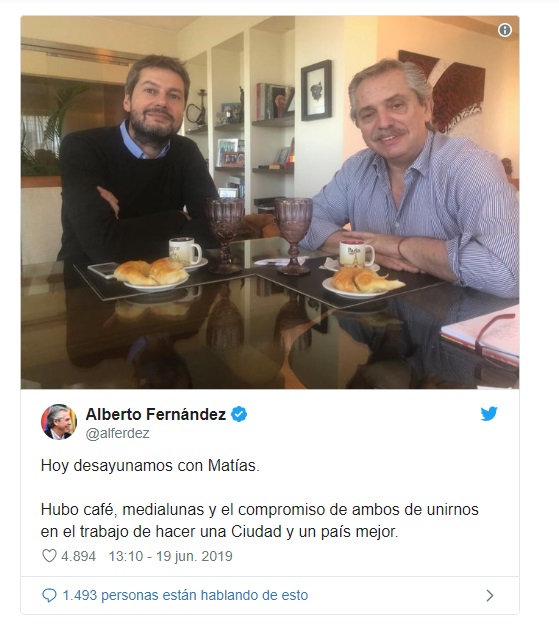The width and height of the screenshot is (559, 637).
Task: Open the tweet timestamp 13:10 - 19 jun. 2019
Action: click(x=170, y=556)
